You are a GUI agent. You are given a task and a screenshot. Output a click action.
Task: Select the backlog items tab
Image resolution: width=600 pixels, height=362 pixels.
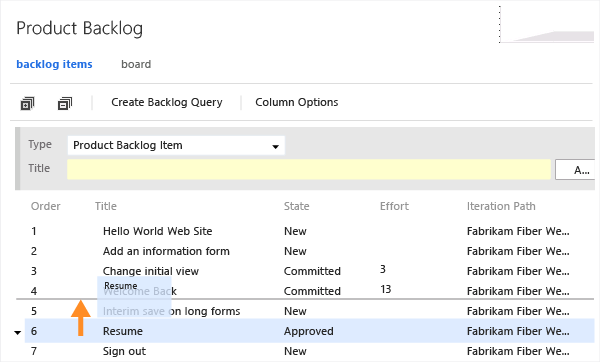click(54, 64)
